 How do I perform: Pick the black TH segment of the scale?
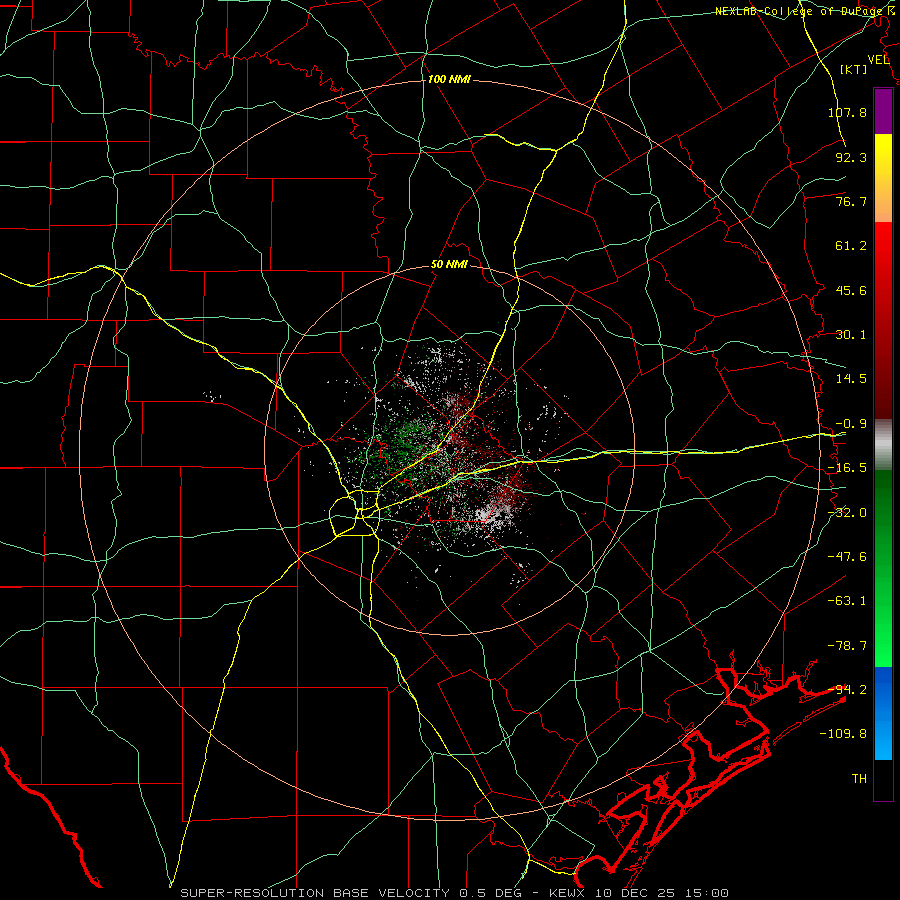point(883,780)
